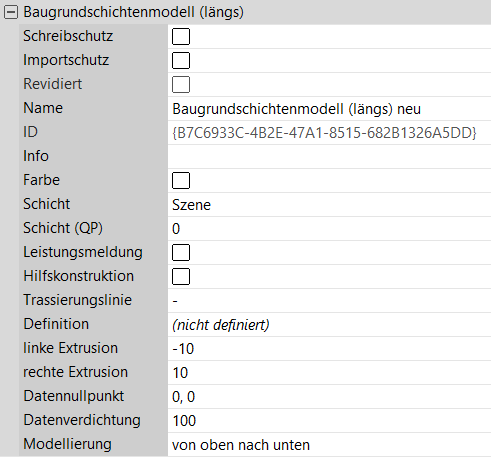Click the Definition (nicht definiert) field
The width and height of the screenshot is (491, 457).
[329, 325]
